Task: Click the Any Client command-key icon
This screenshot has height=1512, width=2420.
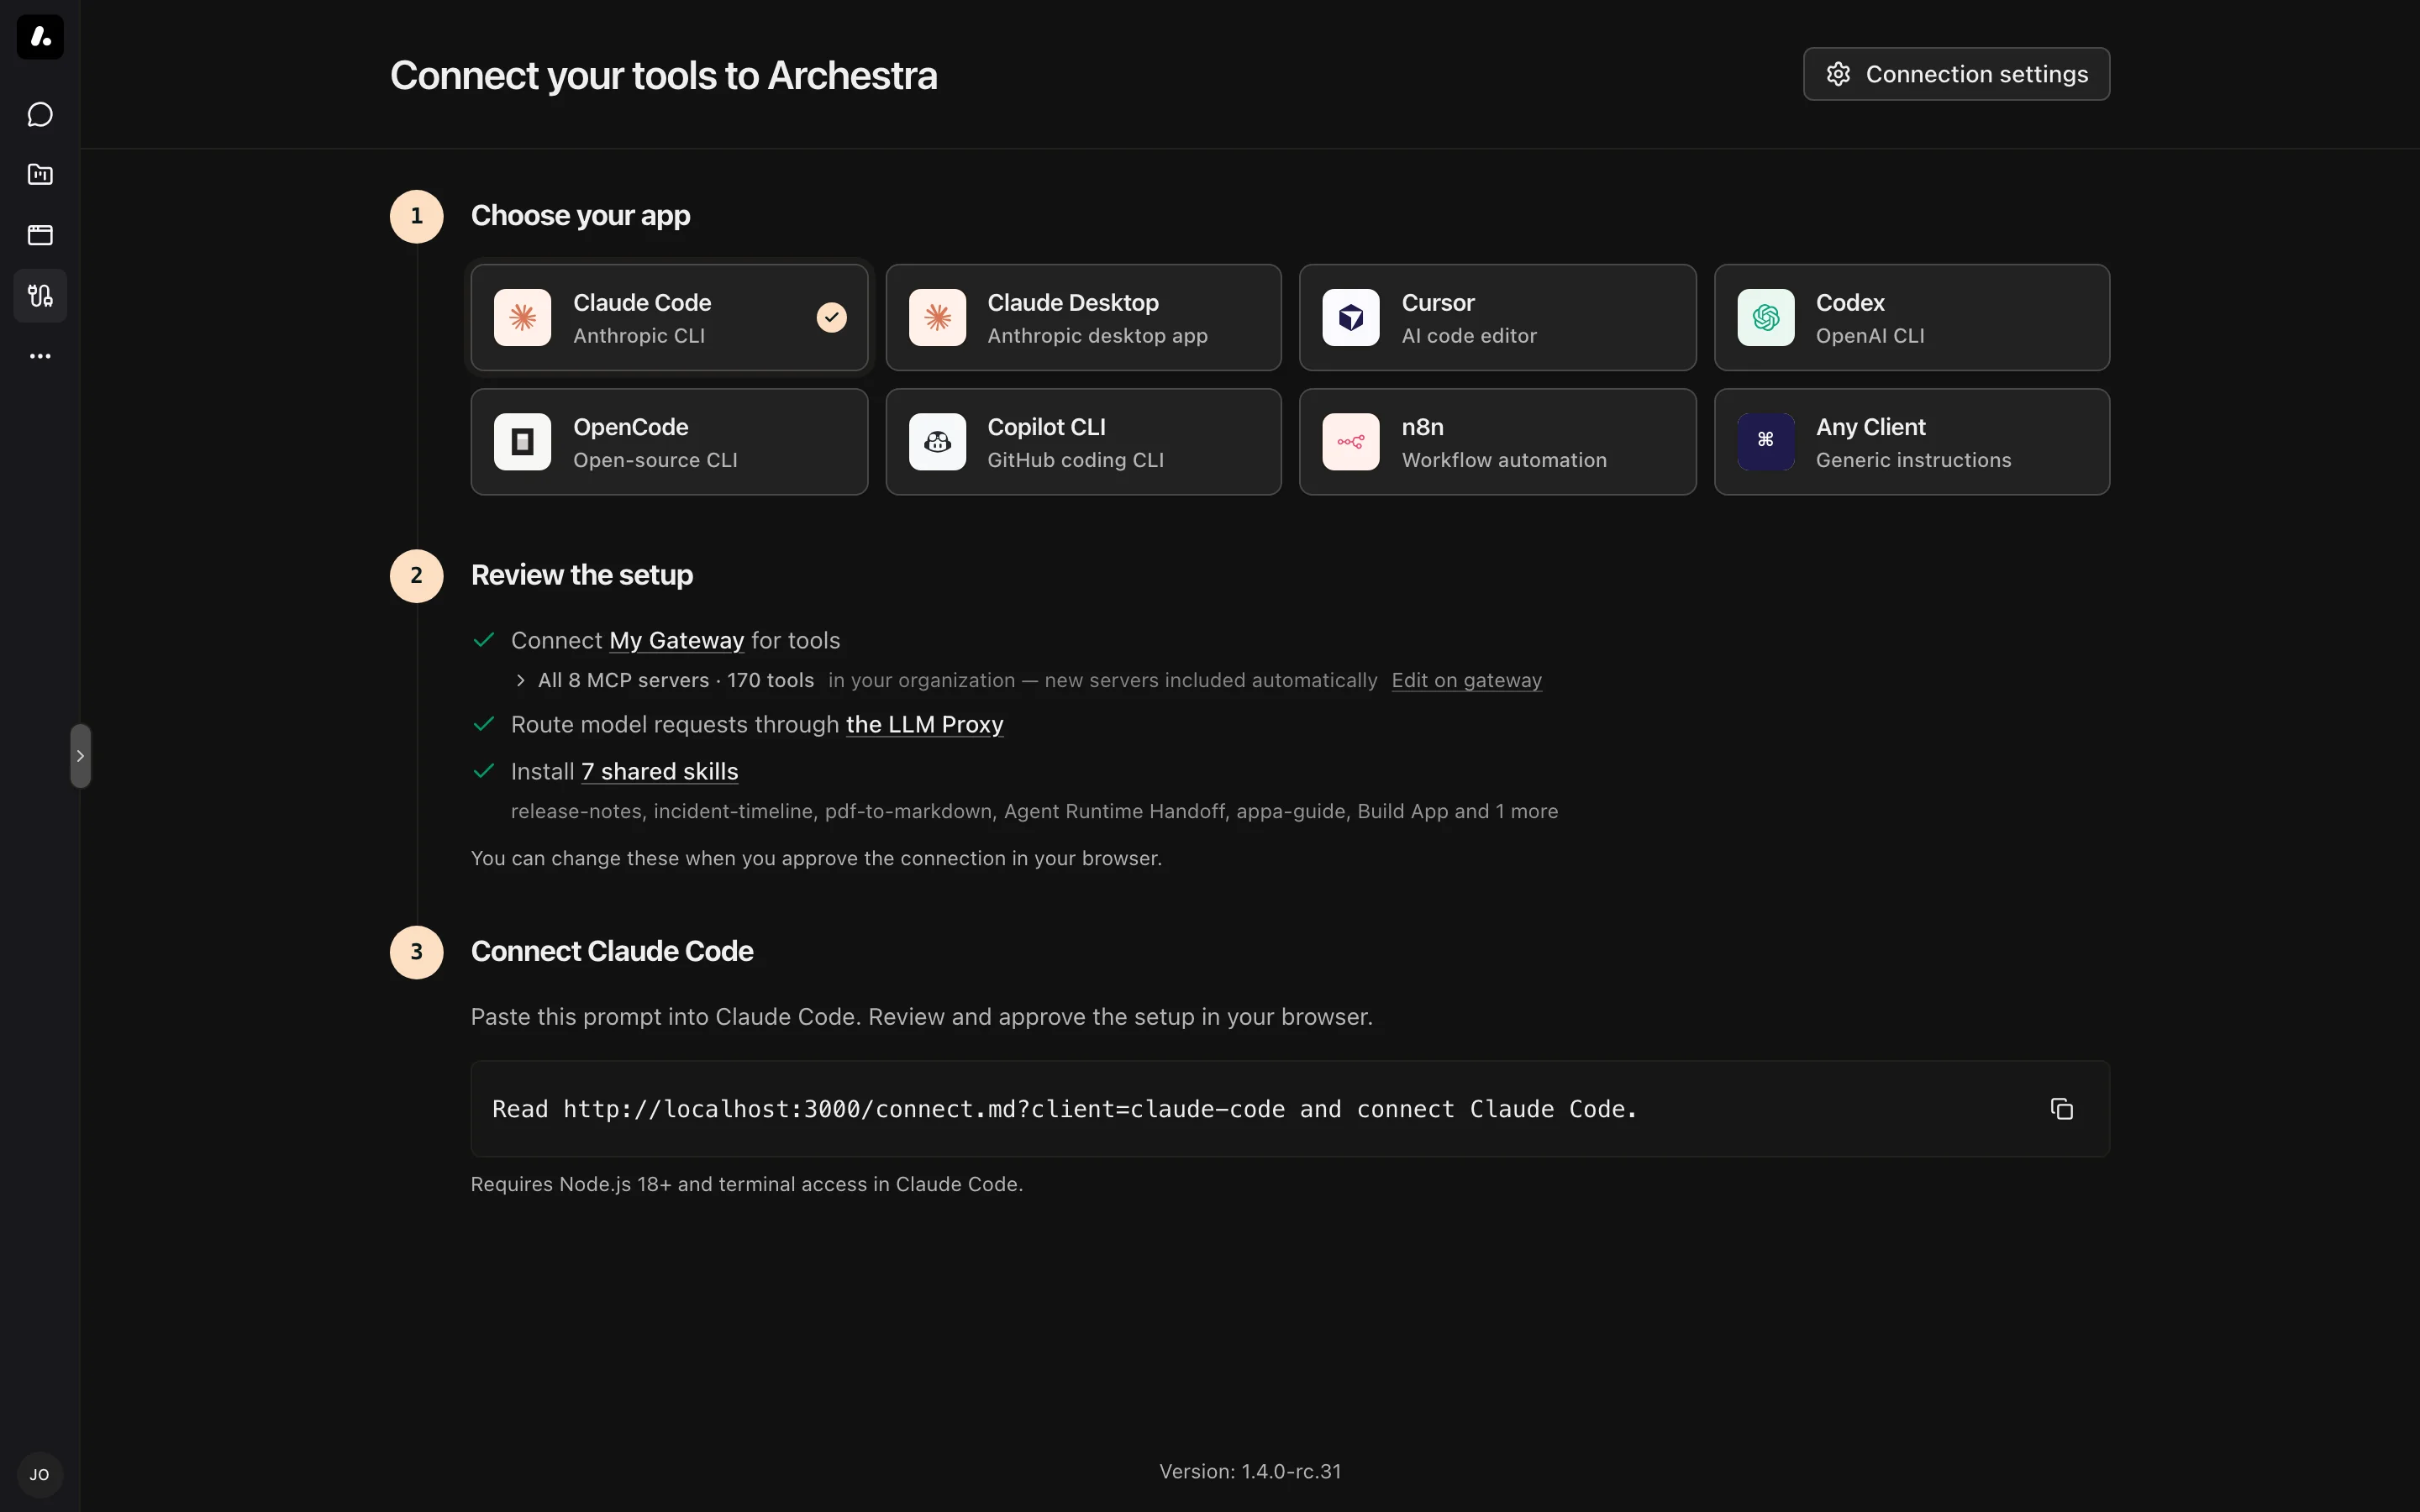Action: (1766, 441)
